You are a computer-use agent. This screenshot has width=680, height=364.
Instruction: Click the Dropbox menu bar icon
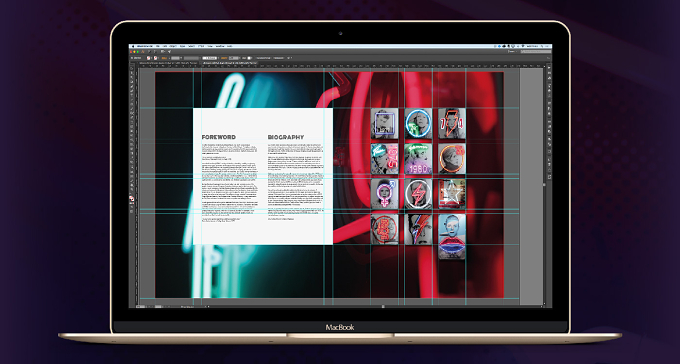pyautogui.click(x=500, y=46)
